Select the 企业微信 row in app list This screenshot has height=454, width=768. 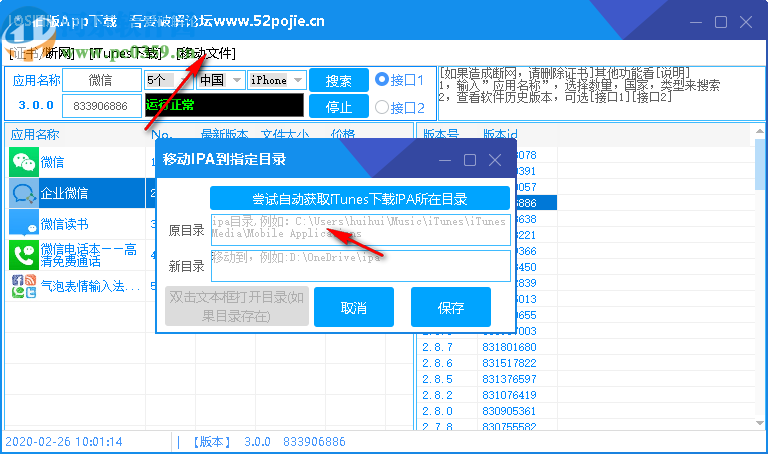click(x=81, y=193)
